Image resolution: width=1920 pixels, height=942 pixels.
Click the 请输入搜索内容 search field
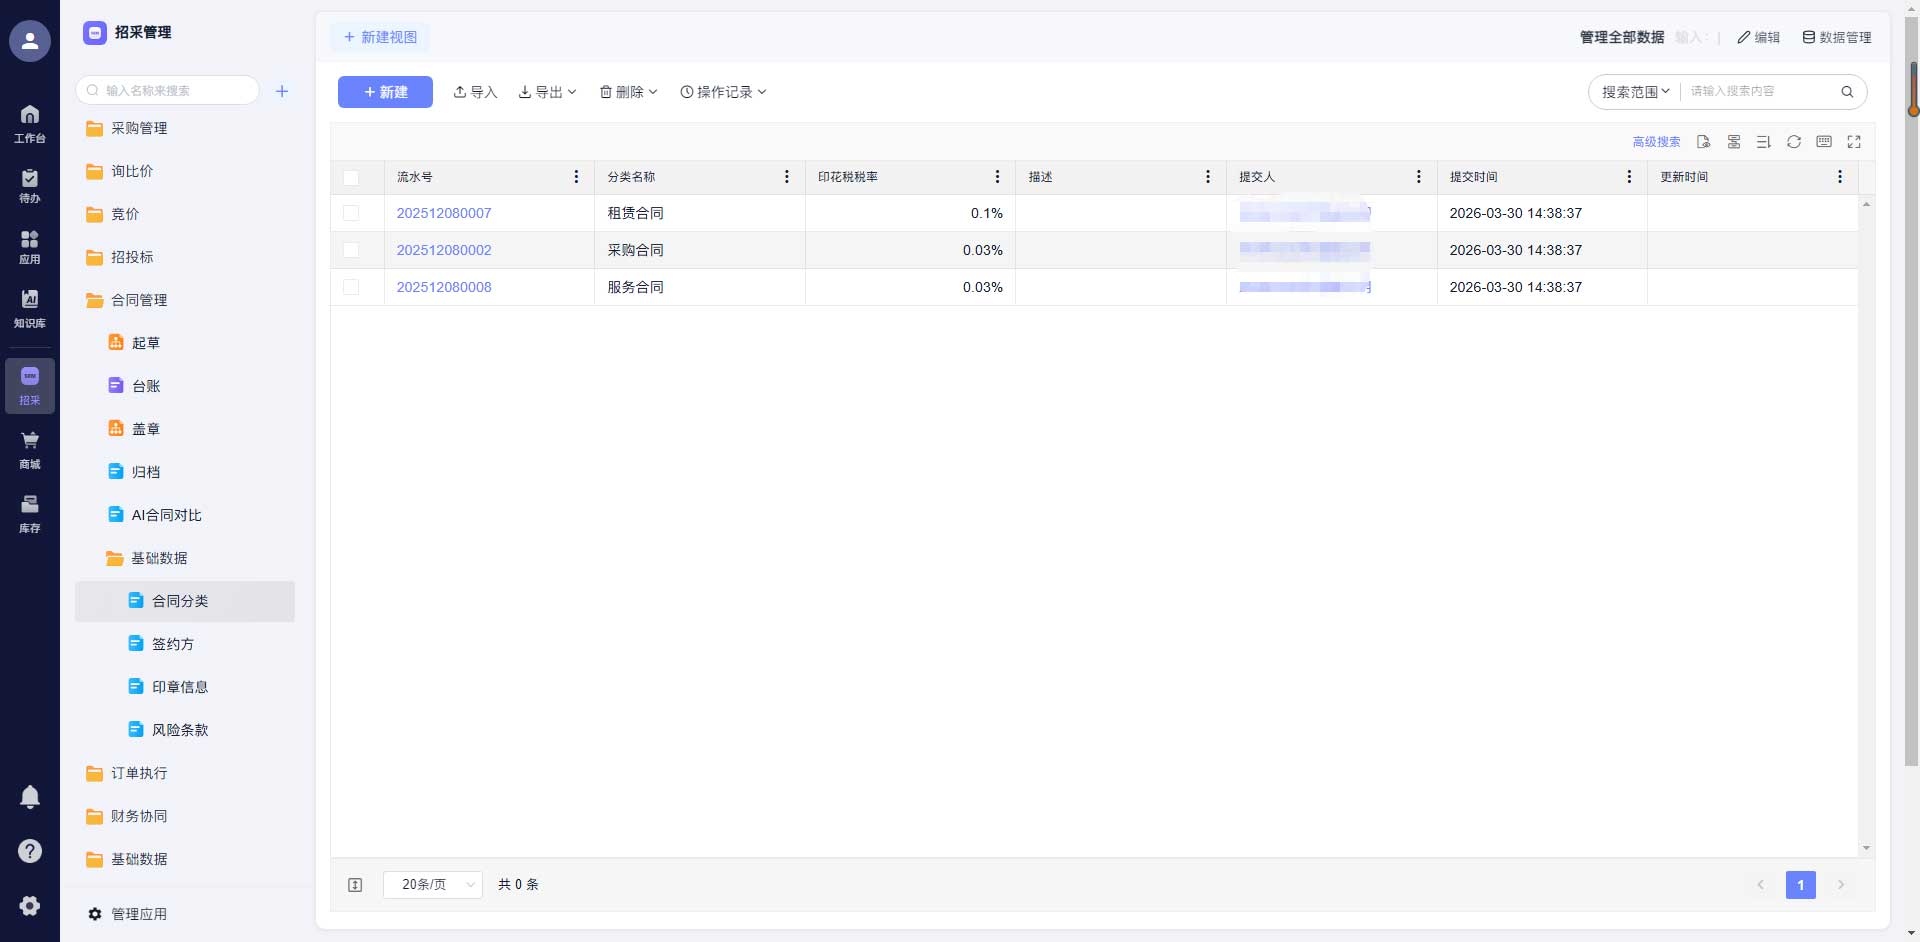[x=1760, y=92]
